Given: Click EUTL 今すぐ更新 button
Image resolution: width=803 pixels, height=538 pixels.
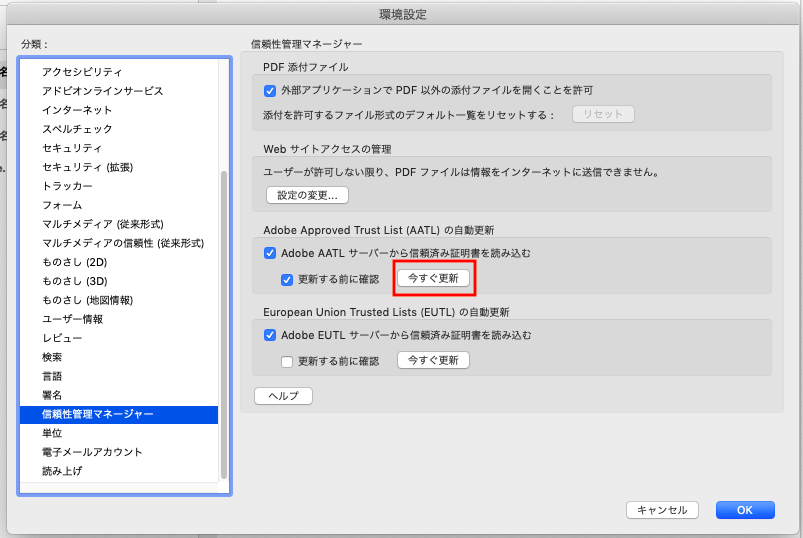Looking at the screenshot, I should (x=433, y=360).
